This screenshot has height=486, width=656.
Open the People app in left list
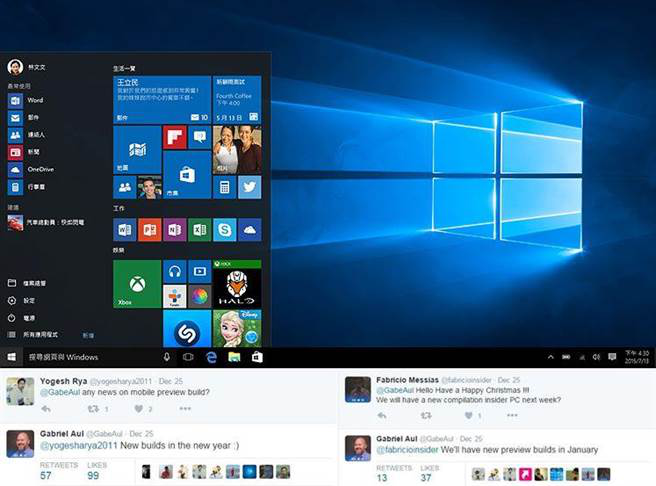(x=26, y=135)
